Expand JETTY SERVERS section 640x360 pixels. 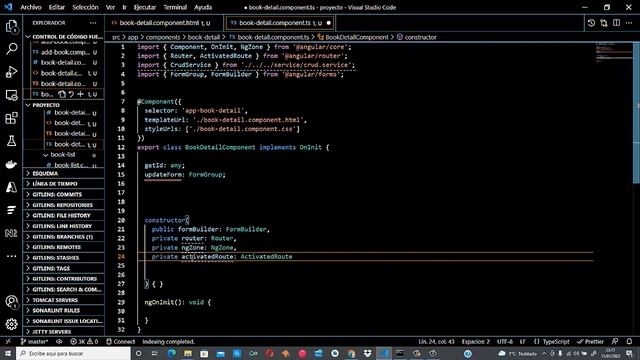tap(63, 332)
